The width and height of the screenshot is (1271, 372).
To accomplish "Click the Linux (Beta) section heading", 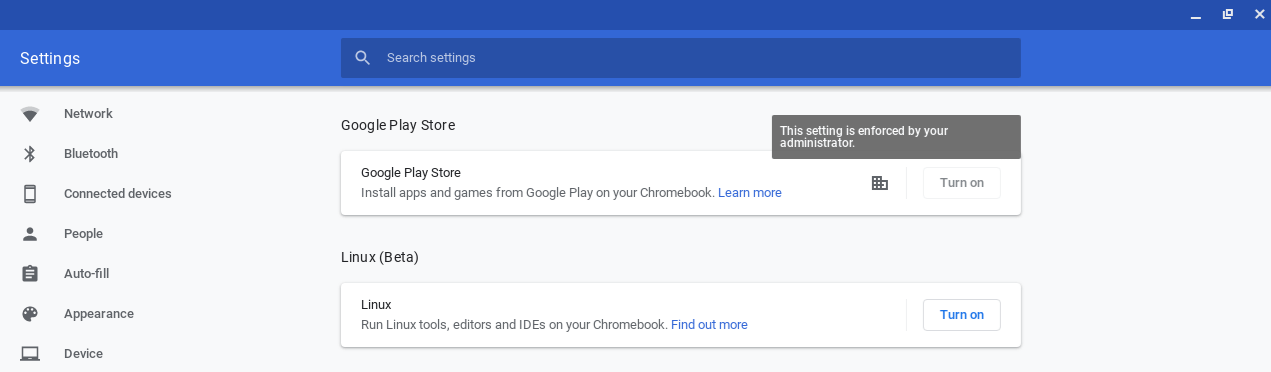I will click(380, 257).
